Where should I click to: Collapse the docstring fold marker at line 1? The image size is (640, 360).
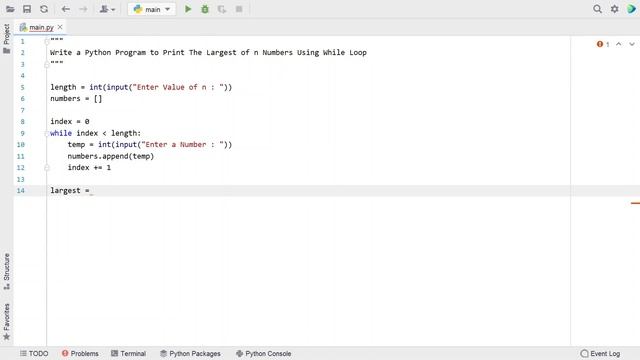point(47,42)
